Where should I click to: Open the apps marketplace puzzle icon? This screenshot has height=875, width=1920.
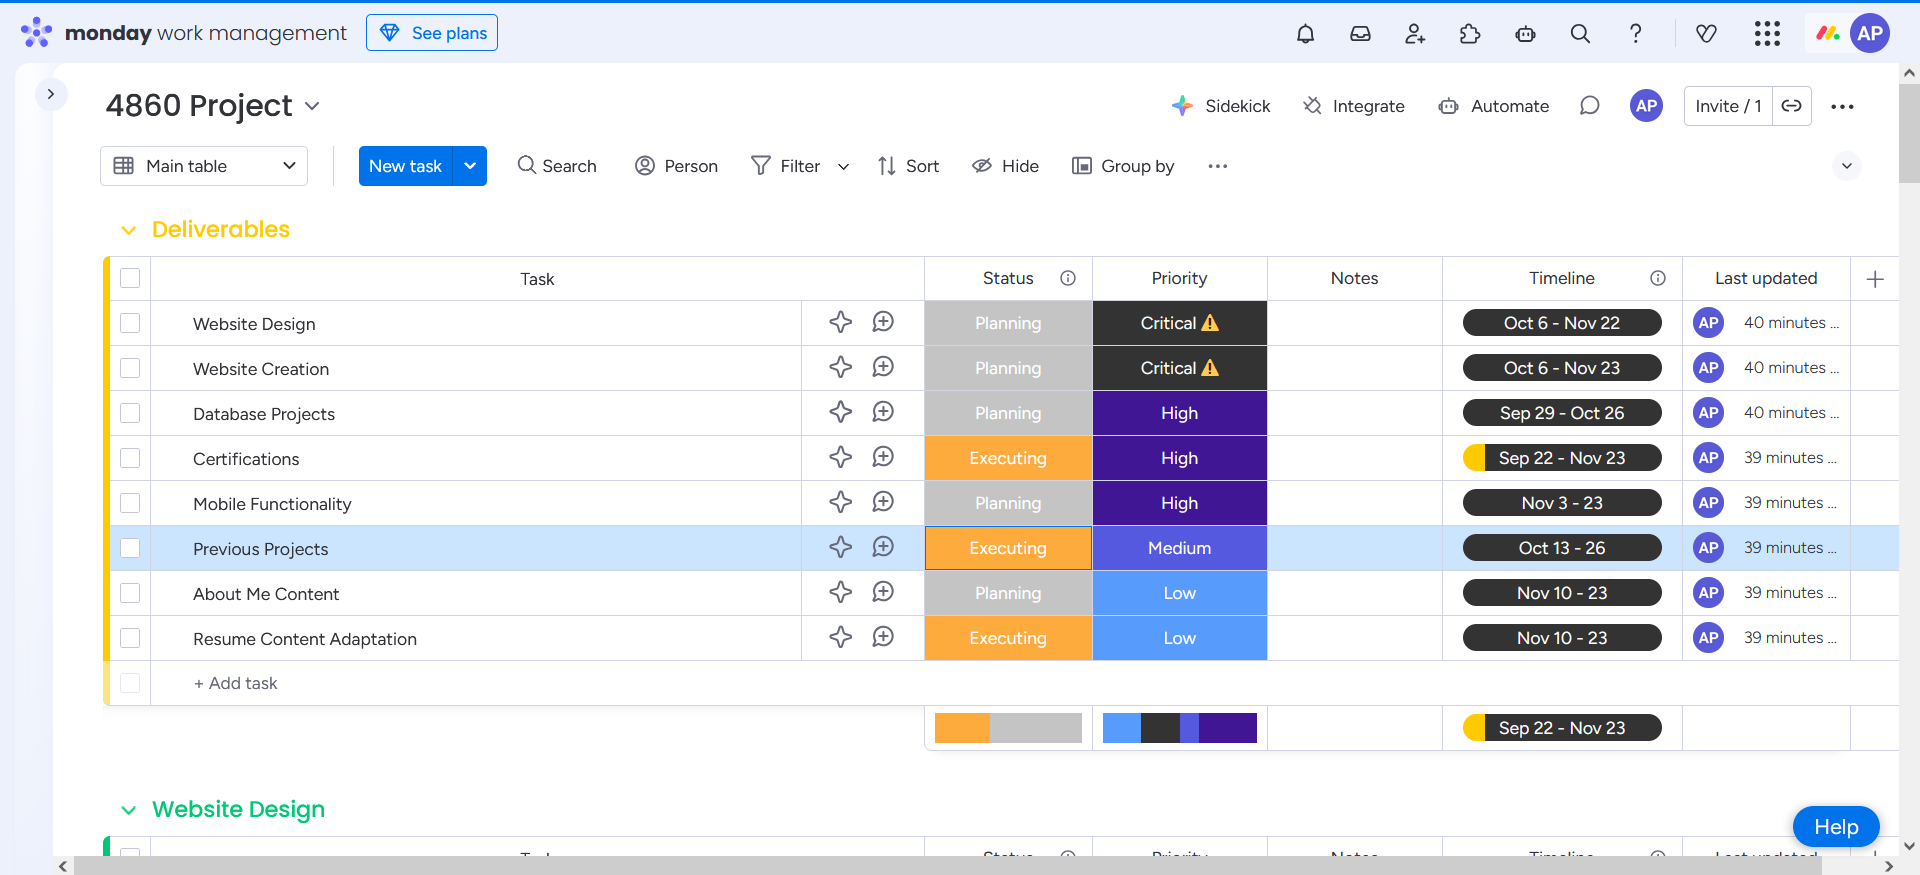click(x=1470, y=34)
